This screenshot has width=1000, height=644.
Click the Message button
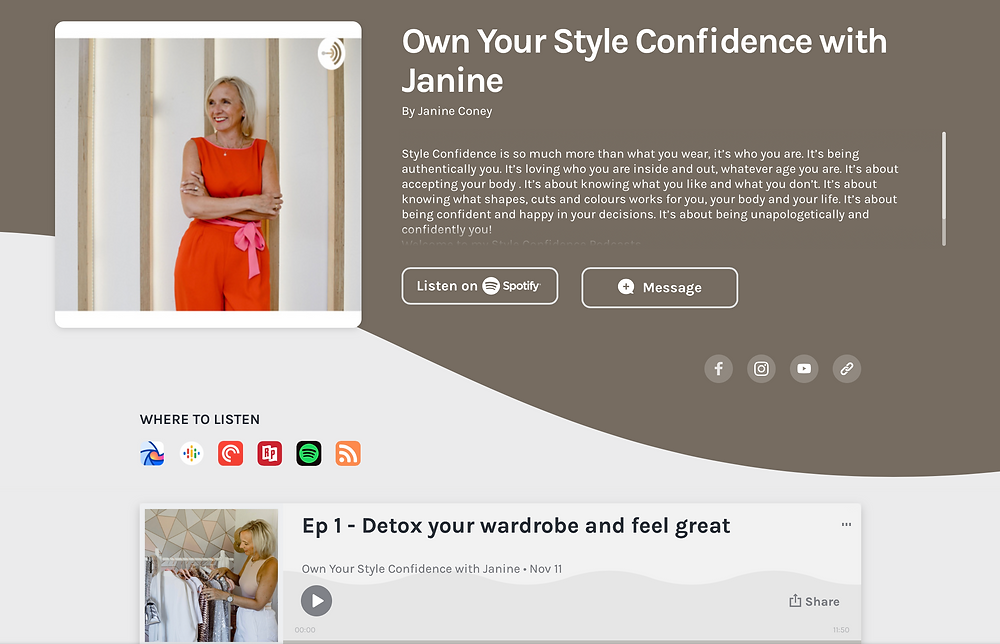point(659,288)
